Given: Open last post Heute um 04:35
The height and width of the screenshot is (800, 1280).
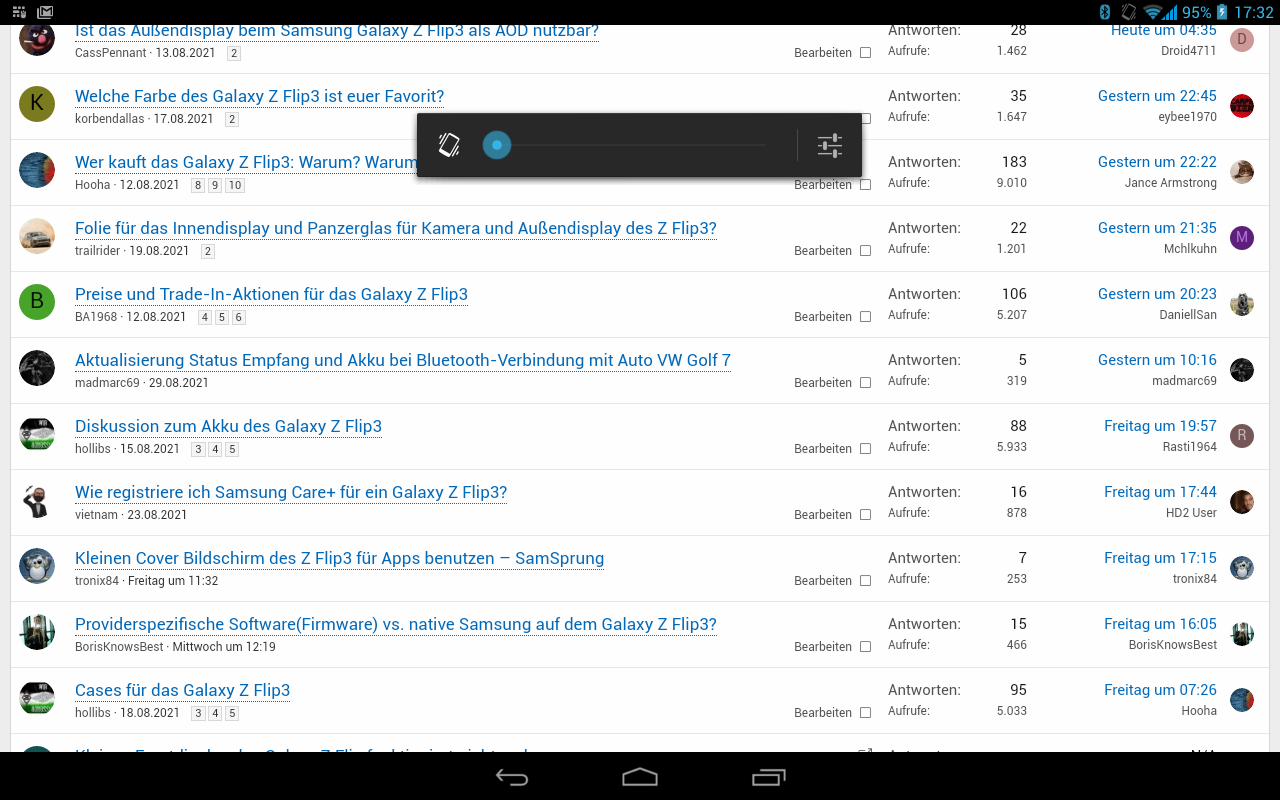Looking at the screenshot, I should pyautogui.click(x=1164, y=31).
